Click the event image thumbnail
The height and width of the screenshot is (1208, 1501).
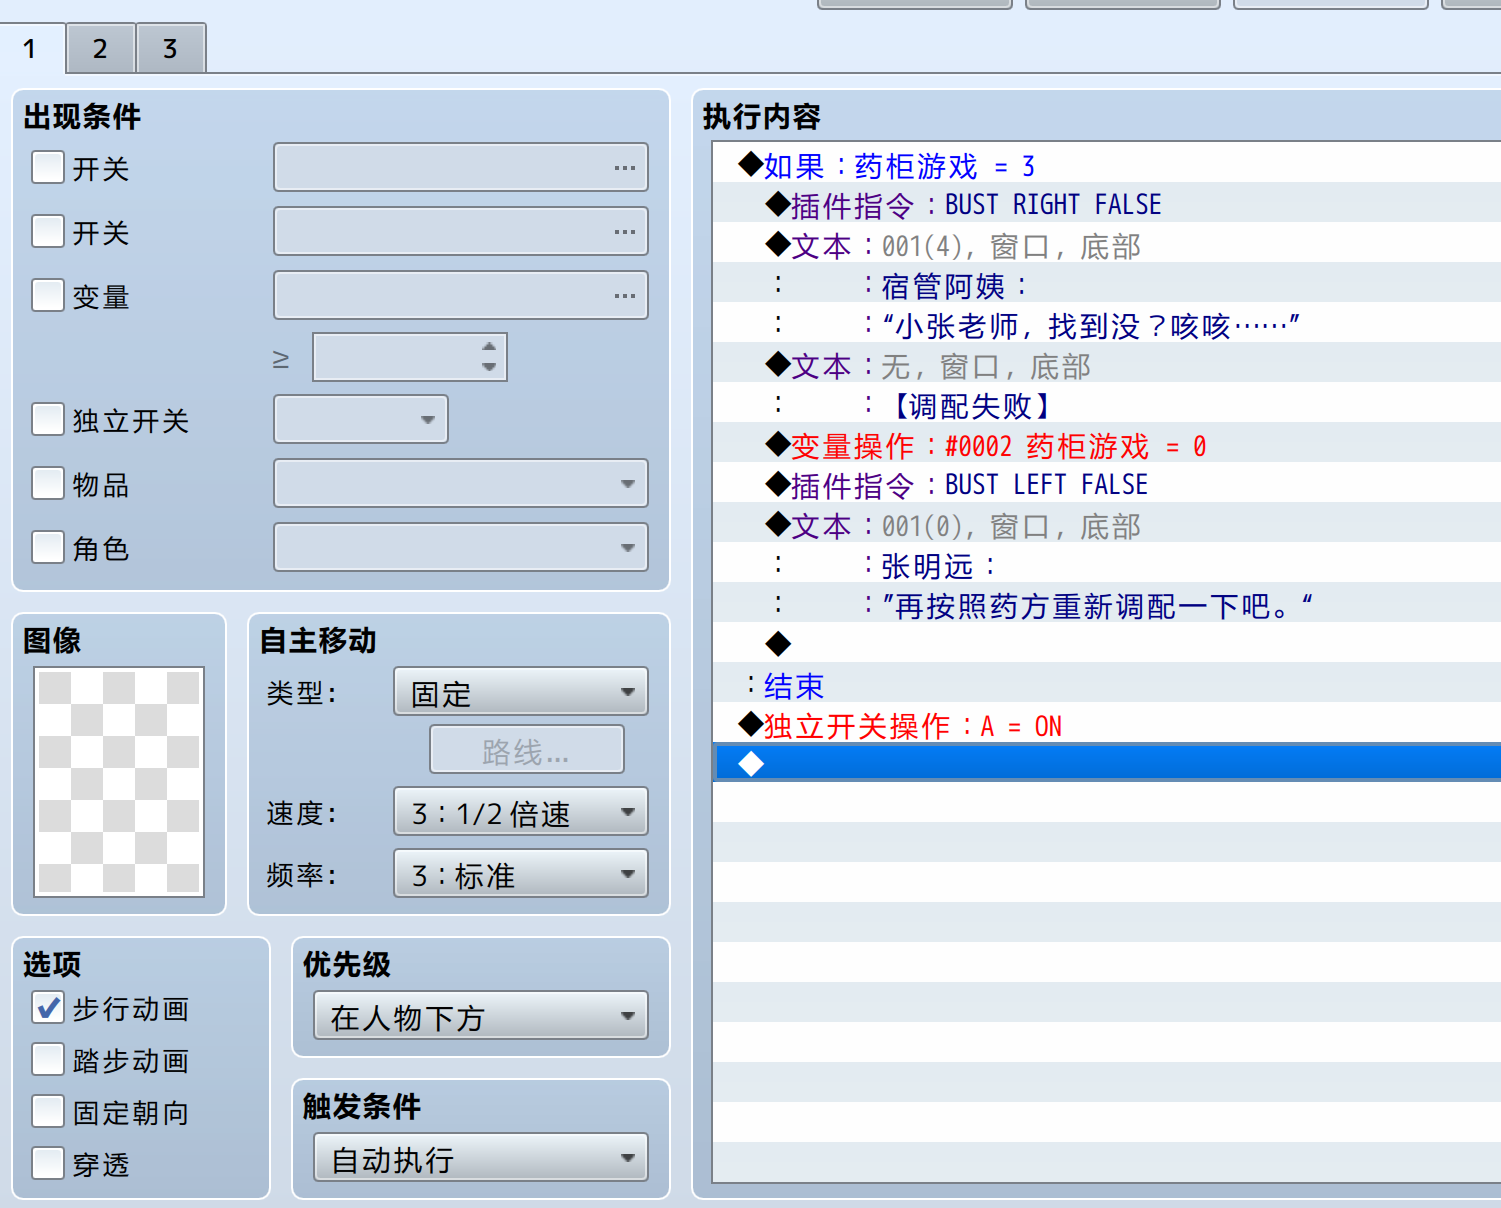(x=119, y=782)
